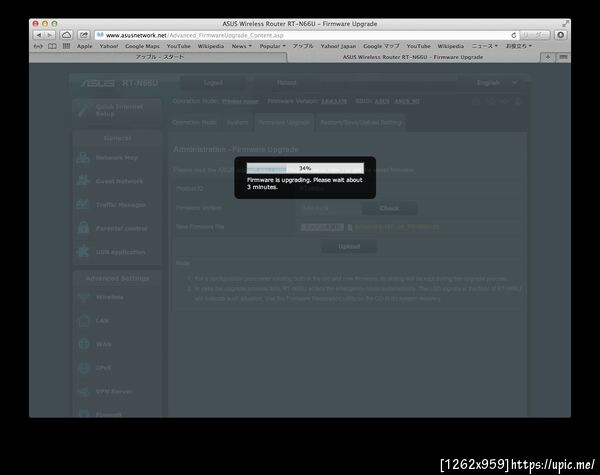Open the Yahoo! bookmark
The height and width of the screenshot is (475, 600).
pyautogui.click(x=109, y=46)
